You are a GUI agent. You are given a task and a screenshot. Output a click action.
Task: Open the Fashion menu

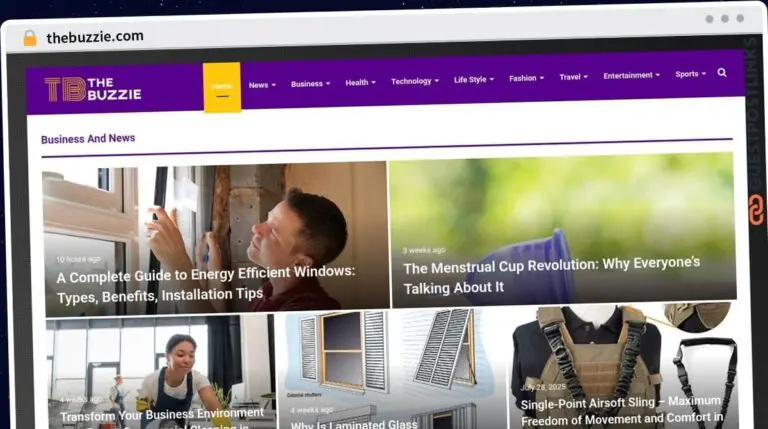coord(526,78)
